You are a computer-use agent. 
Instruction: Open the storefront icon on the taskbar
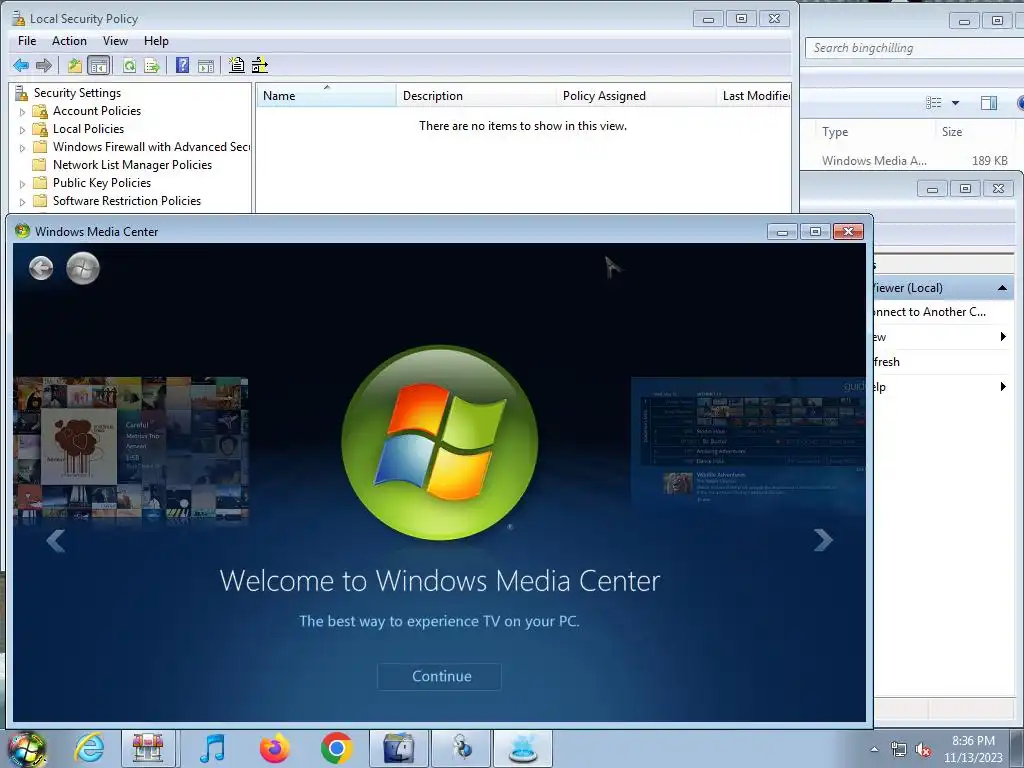148,748
